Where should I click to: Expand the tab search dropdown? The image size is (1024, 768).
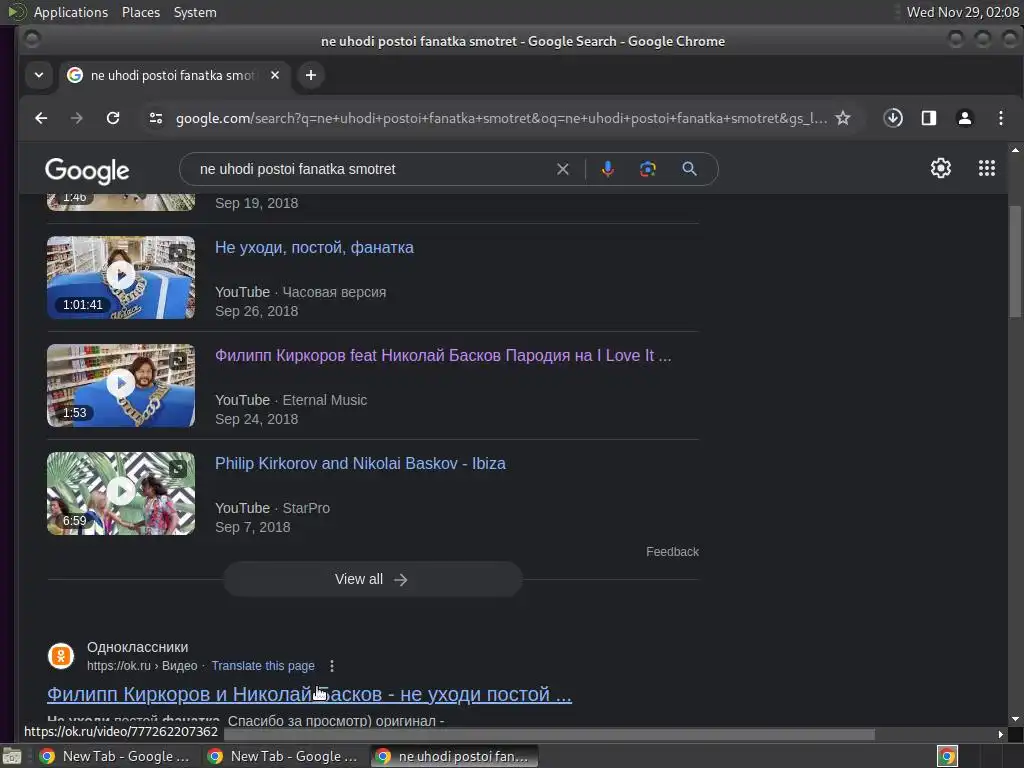point(39,75)
